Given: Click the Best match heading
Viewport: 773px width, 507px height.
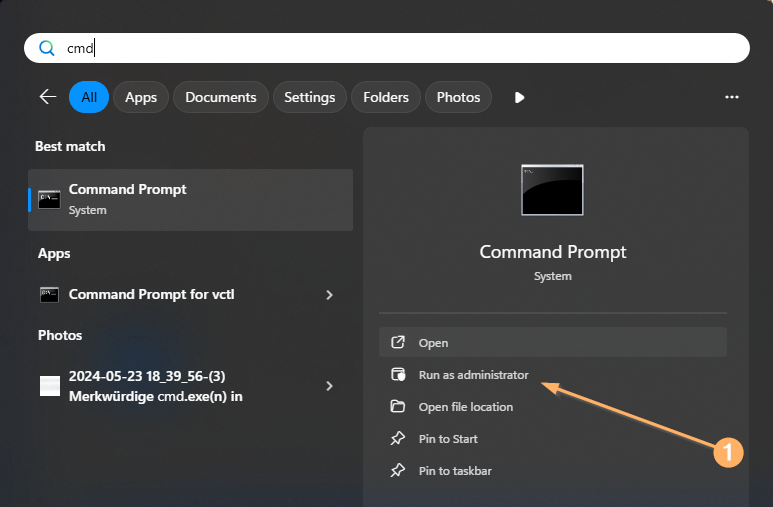Looking at the screenshot, I should pyautogui.click(x=70, y=146).
